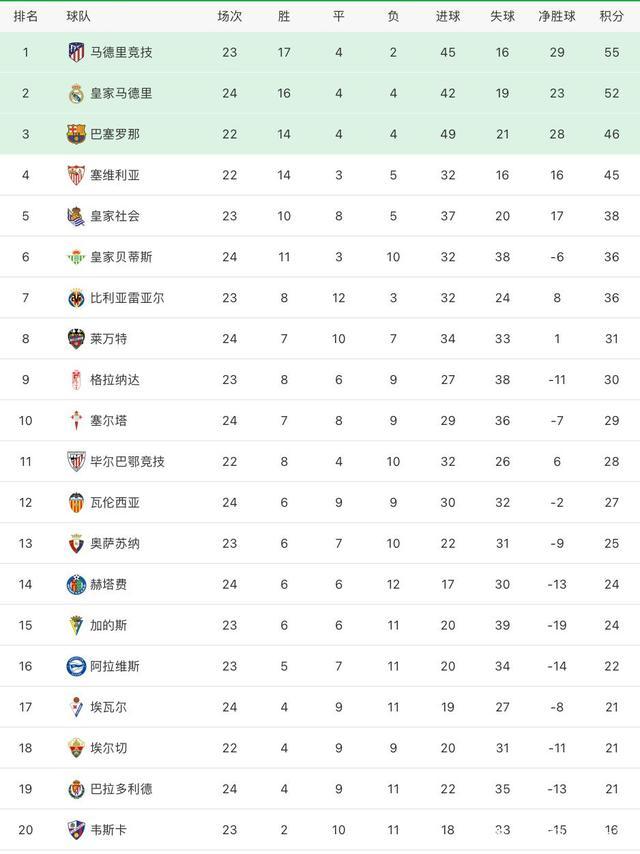Click the 积分 column header

click(x=611, y=16)
